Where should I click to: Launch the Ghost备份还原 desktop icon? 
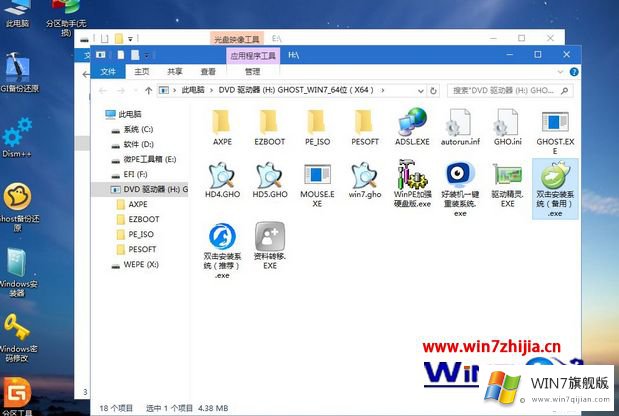(x=17, y=207)
